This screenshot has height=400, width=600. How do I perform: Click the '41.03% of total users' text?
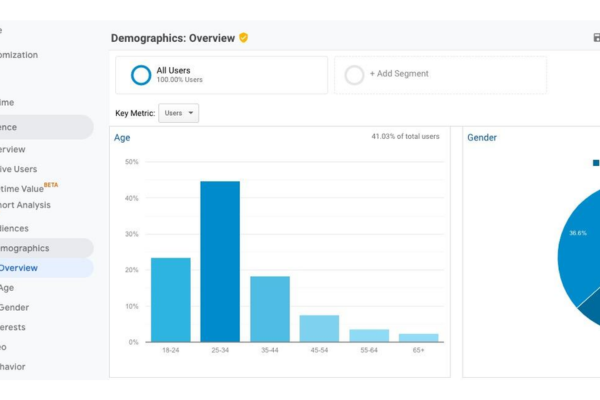point(405,136)
